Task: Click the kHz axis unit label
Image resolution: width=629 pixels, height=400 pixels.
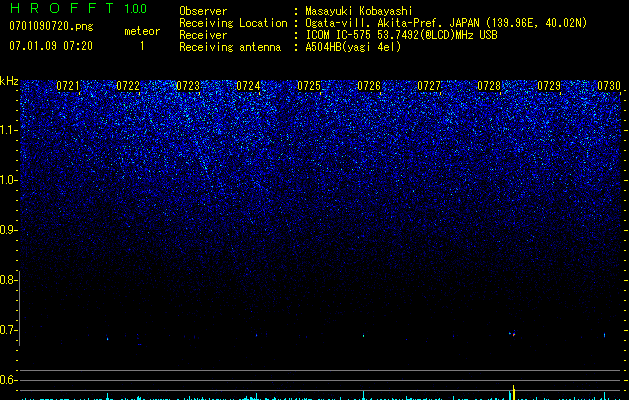Action: coord(9,81)
